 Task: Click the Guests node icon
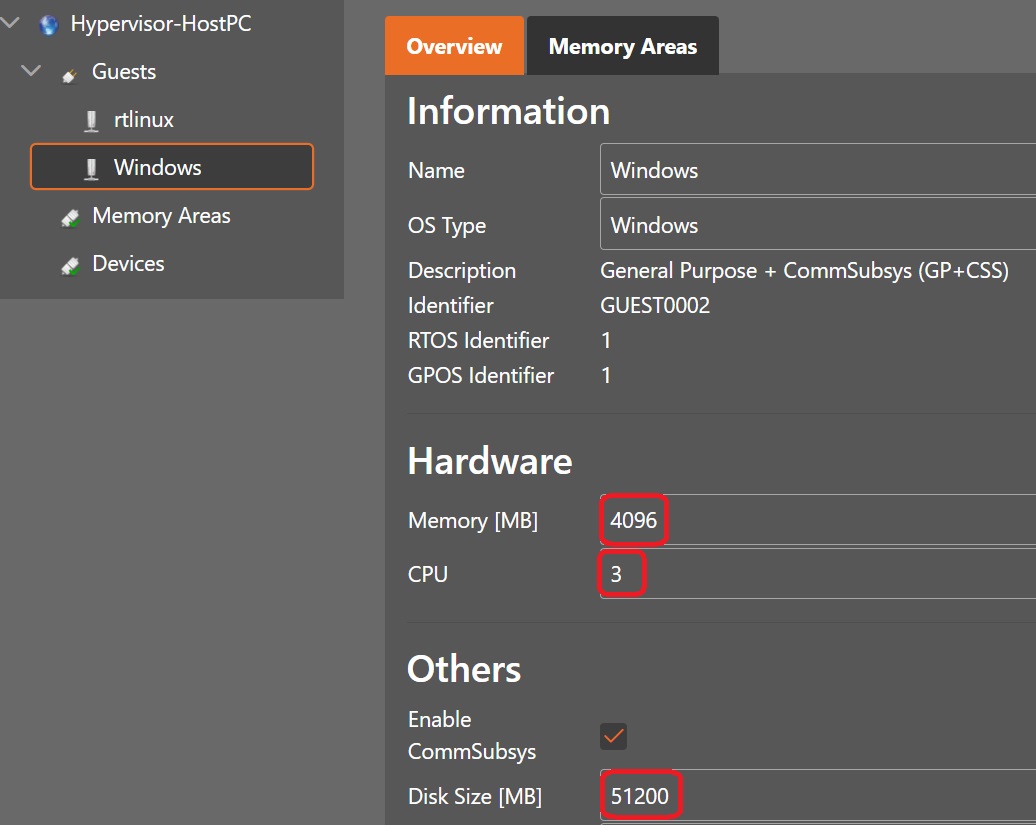tap(70, 73)
